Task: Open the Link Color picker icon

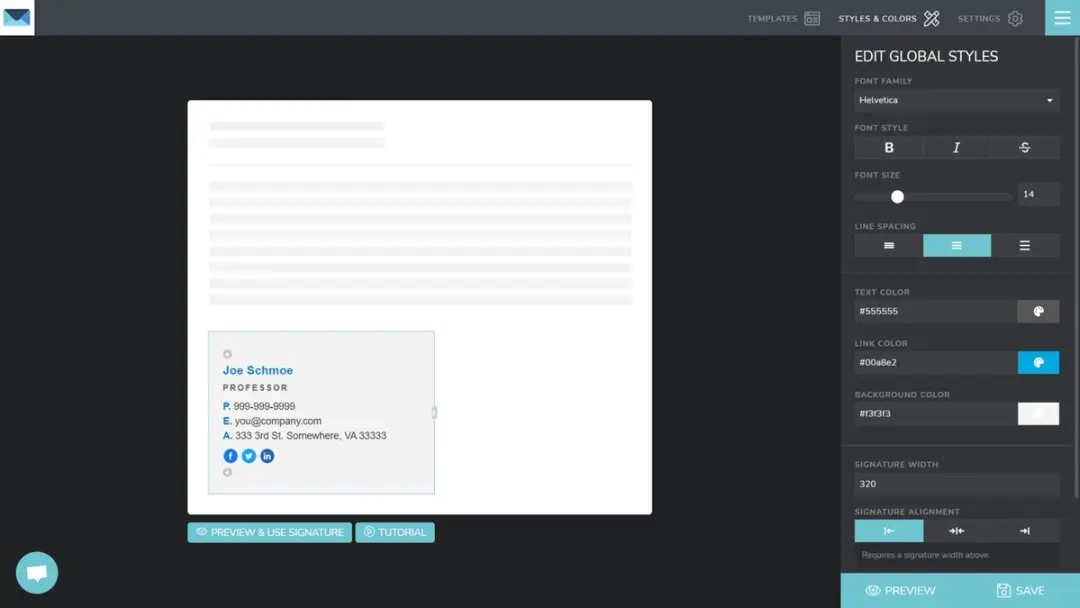Action: tap(1038, 362)
